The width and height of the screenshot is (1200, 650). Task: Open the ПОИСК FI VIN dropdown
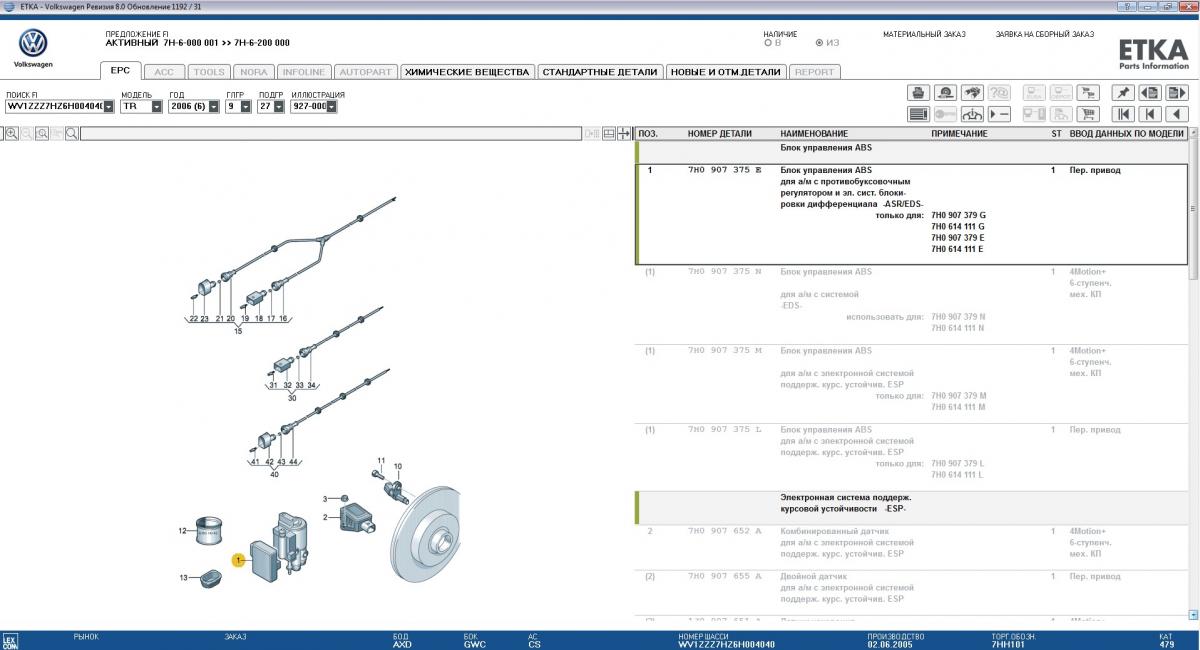pyautogui.click(x=109, y=106)
